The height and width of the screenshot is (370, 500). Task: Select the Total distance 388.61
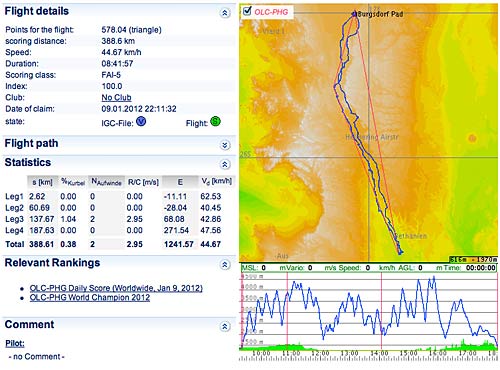pyautogui.click(x=41, y=244)
